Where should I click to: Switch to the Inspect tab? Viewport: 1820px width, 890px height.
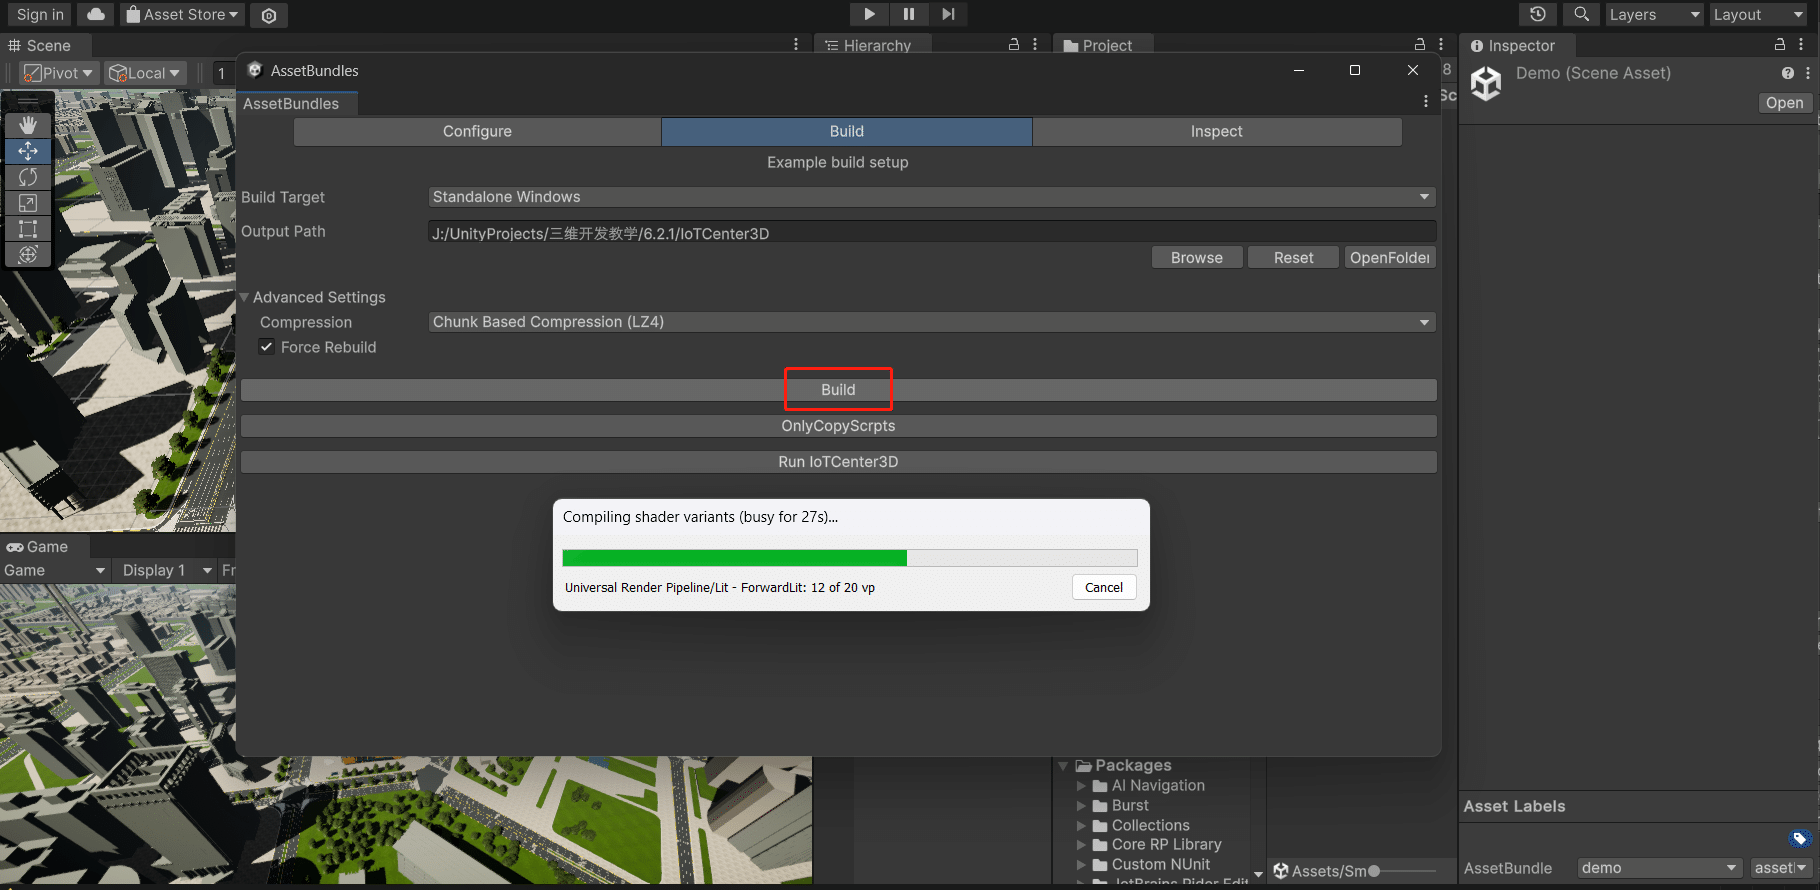[1216, 131]
